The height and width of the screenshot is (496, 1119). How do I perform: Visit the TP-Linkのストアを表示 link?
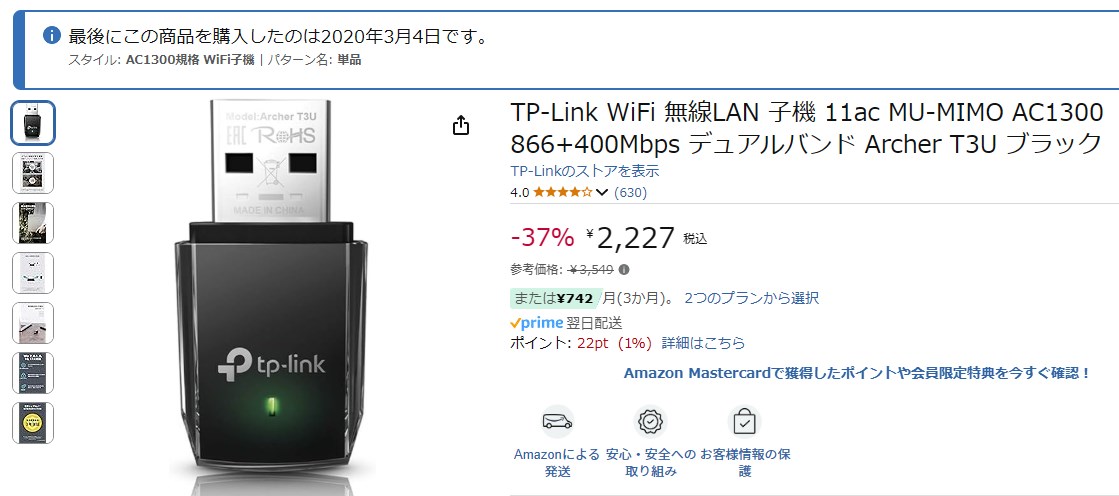pos(585,171)
